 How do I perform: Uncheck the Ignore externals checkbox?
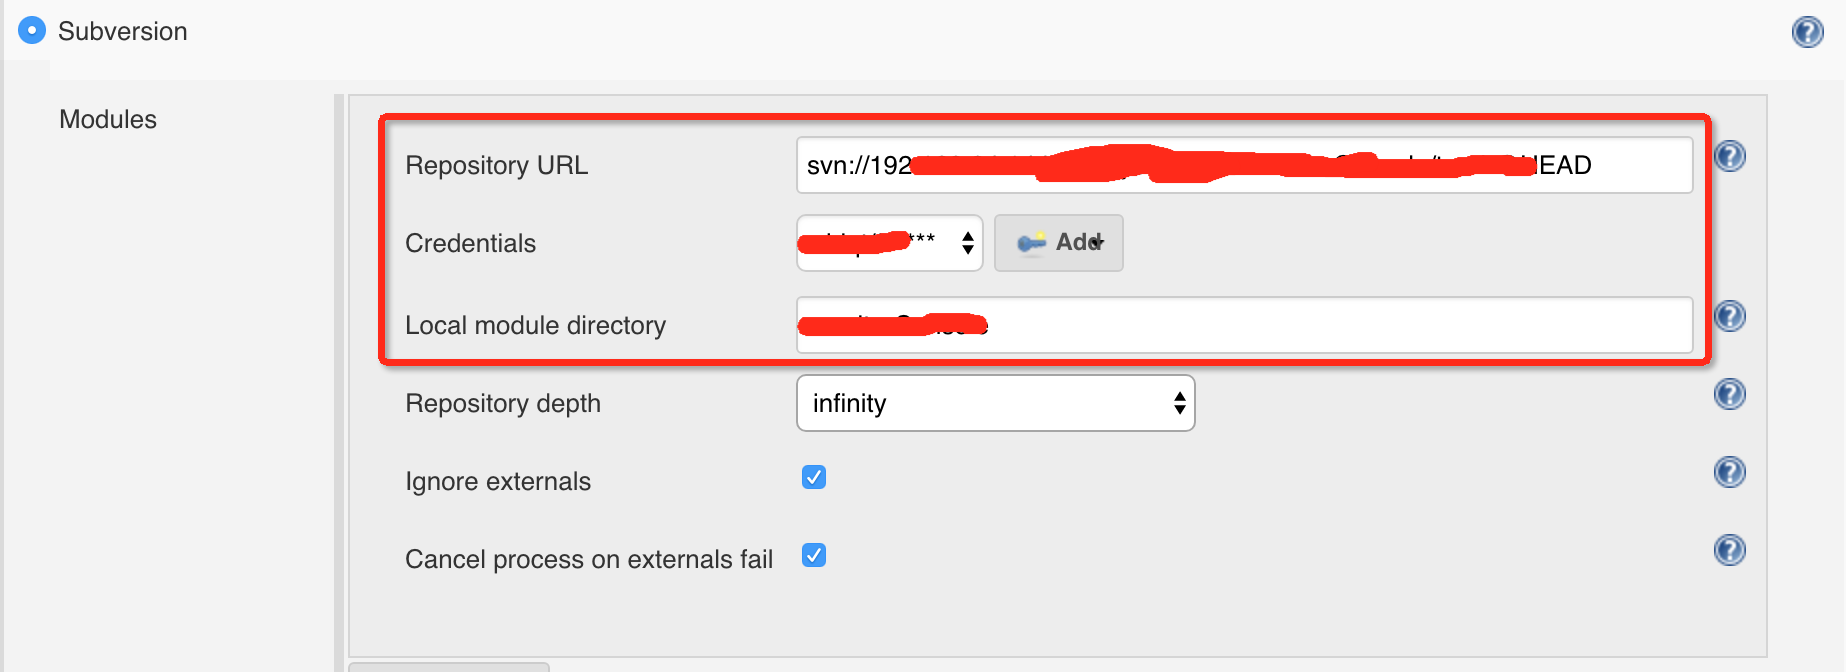tap(814, 477)
